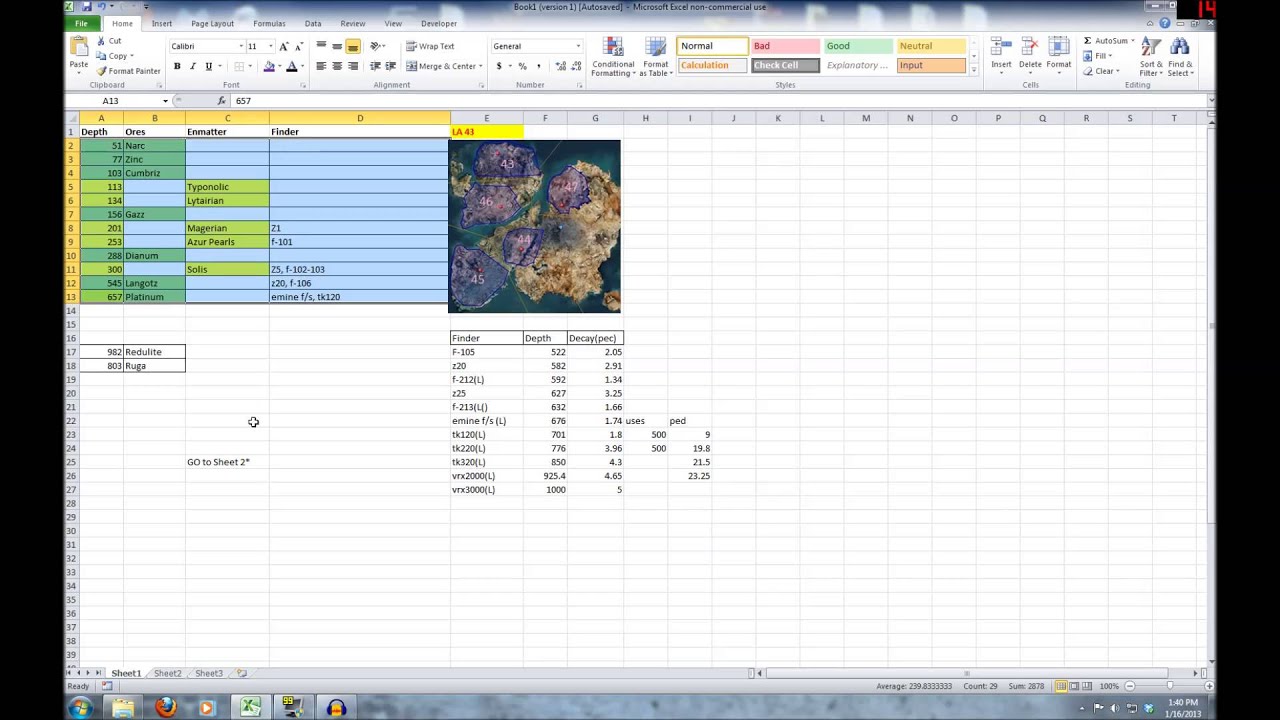
Task: Click the Increase Font Size icon
Action: click(284, 46)
